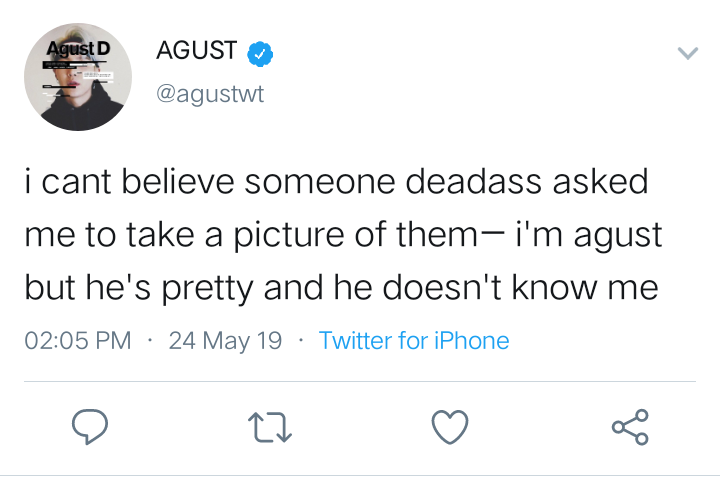Follow the Twitter for iPhone link
Viewport: 720px width, 480px height.
[414, 341]
